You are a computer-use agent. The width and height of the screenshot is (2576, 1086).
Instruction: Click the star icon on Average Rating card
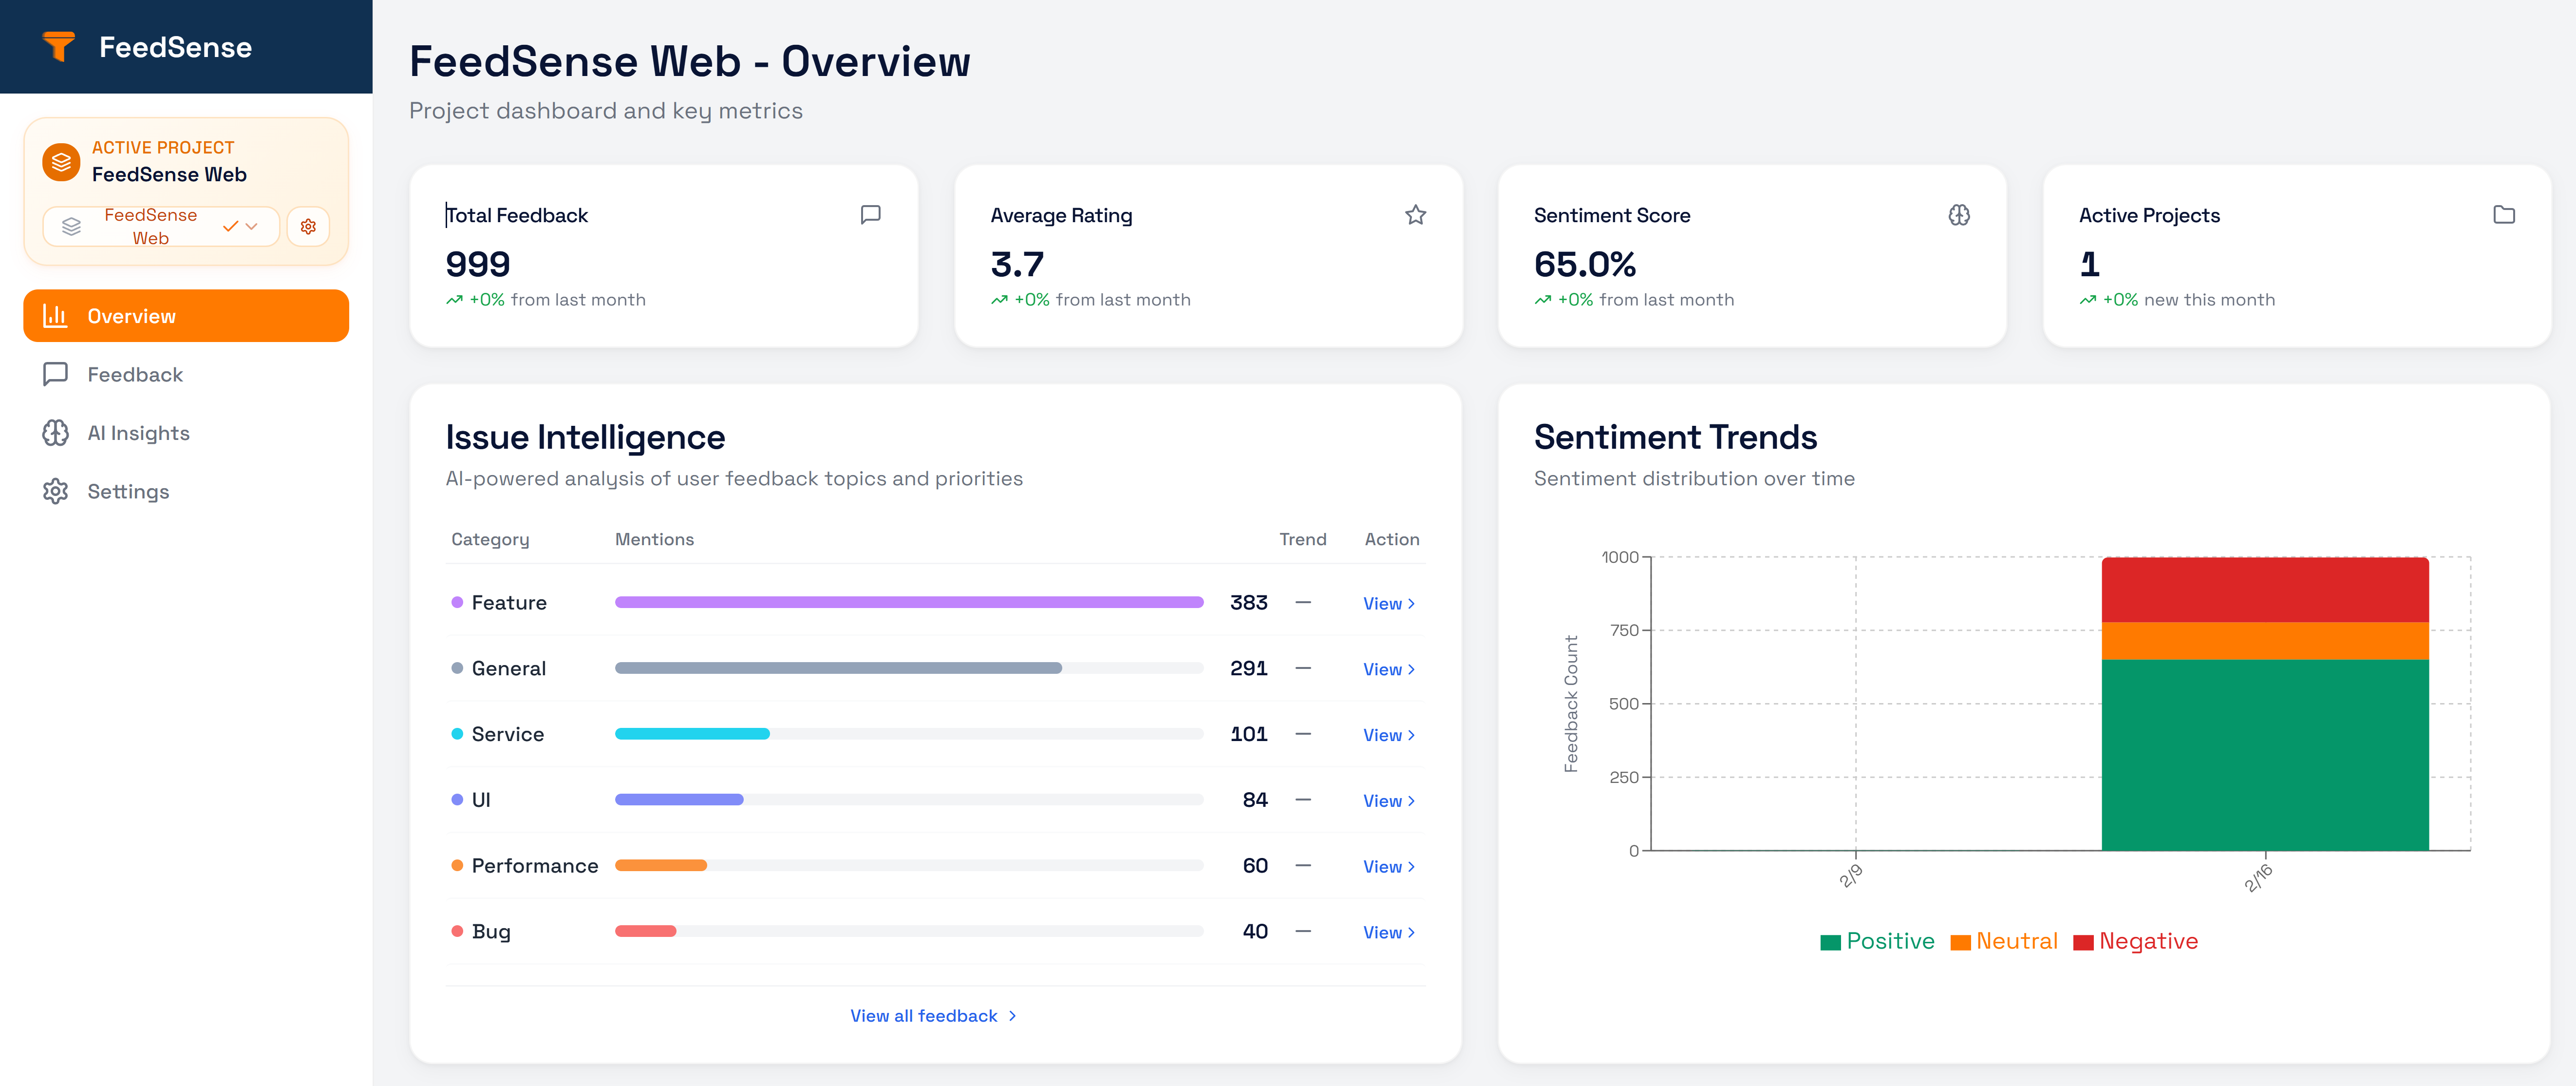point(1416,214)
